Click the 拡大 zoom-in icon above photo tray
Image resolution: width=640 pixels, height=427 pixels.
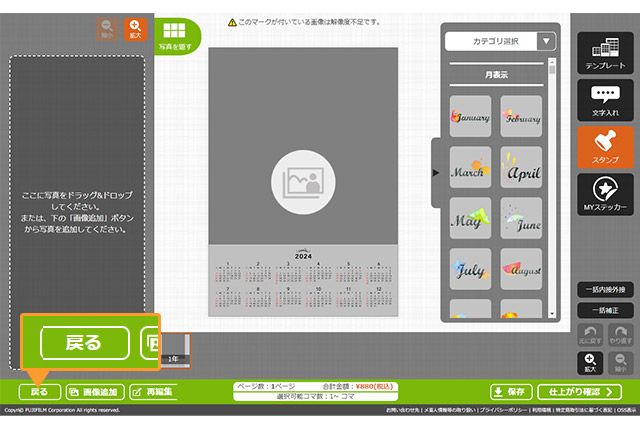[x=135, y=30]
